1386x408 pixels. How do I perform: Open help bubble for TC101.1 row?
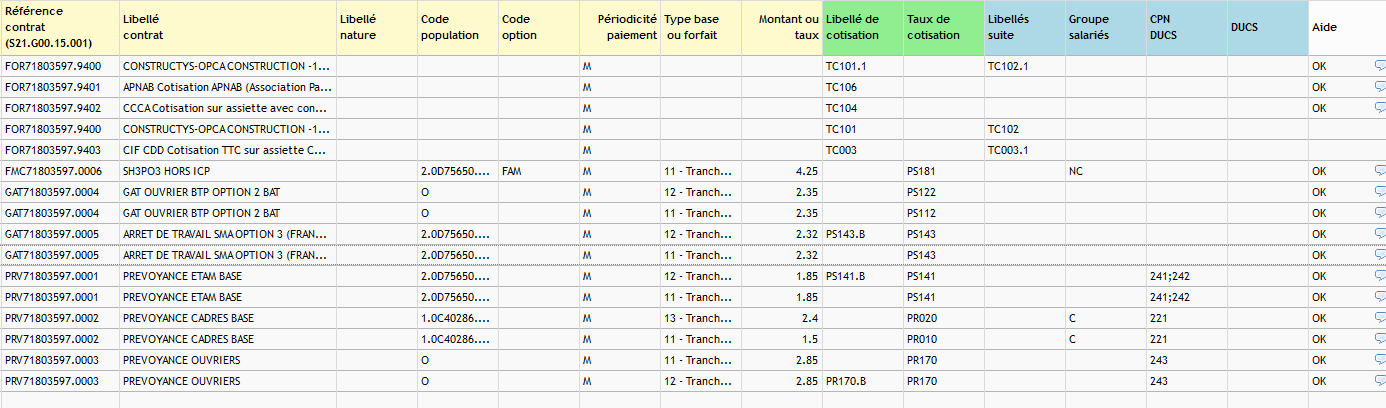[1380, 66]
